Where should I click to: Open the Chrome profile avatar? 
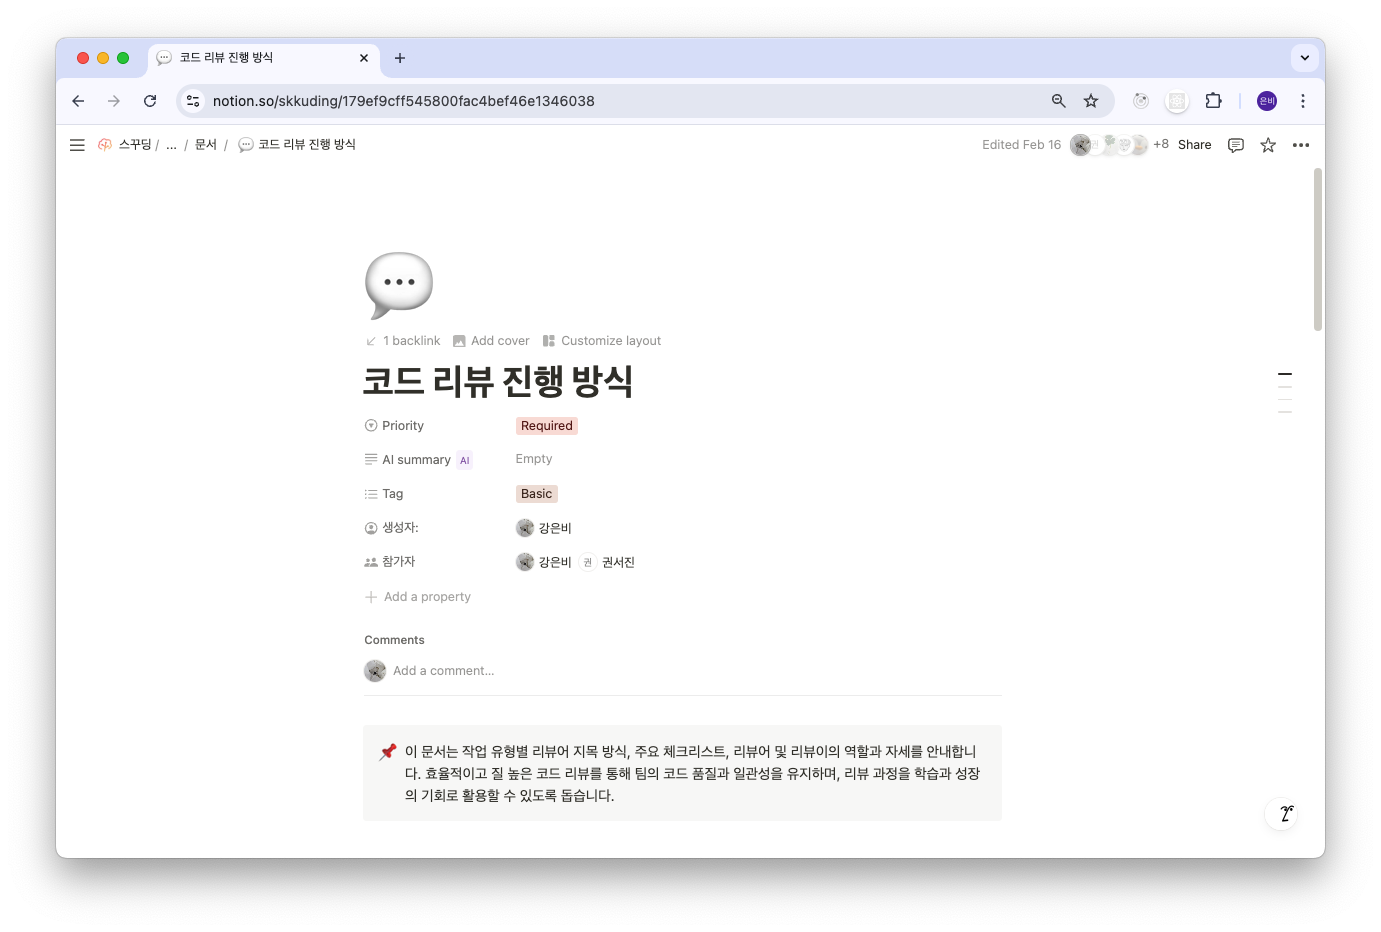pyautogui.click(x=1267, y=101)
